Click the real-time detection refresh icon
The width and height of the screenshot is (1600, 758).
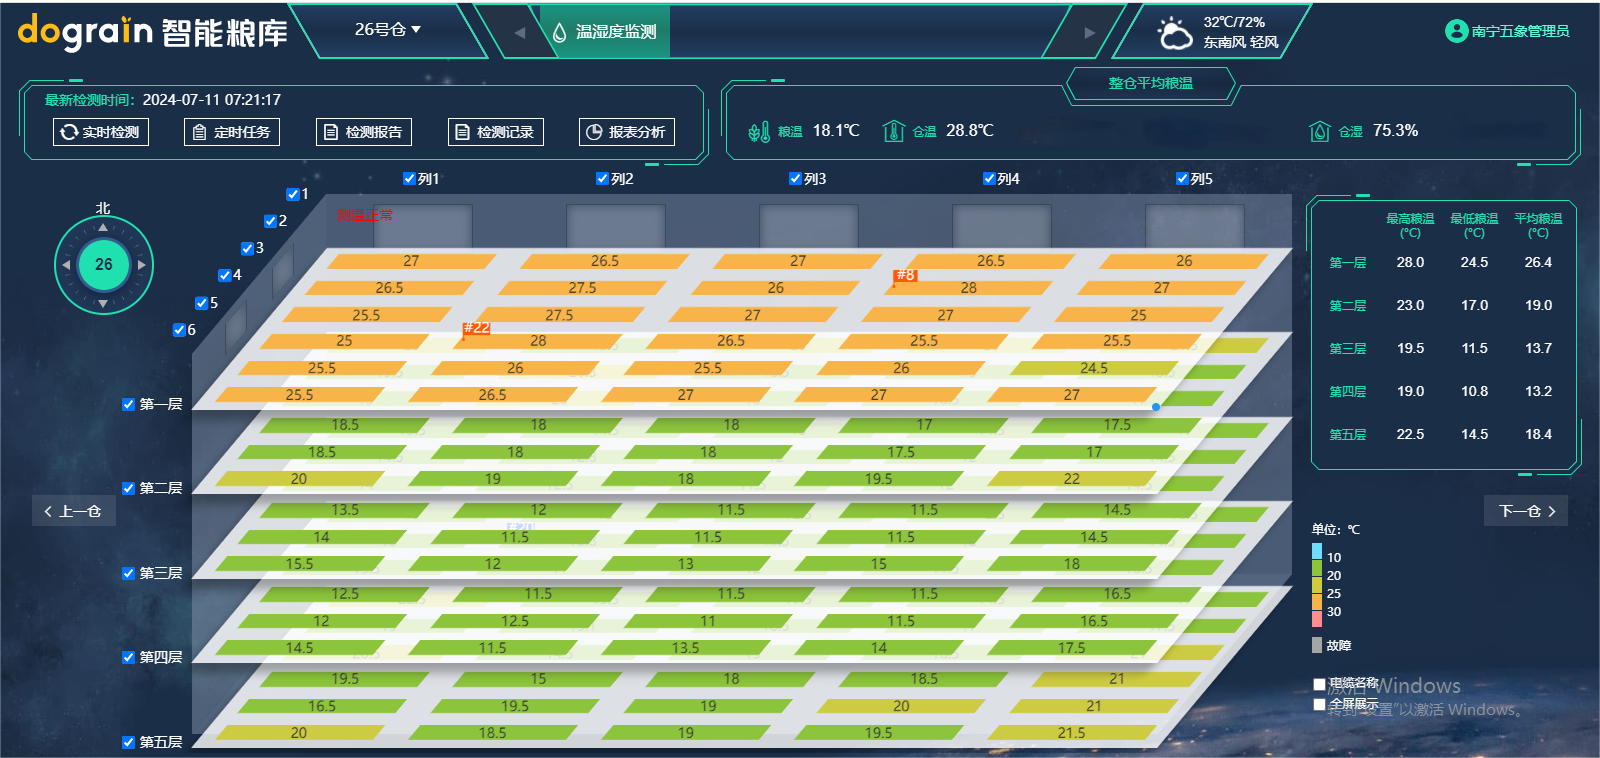pyautogui.click(x=69, y=132)
